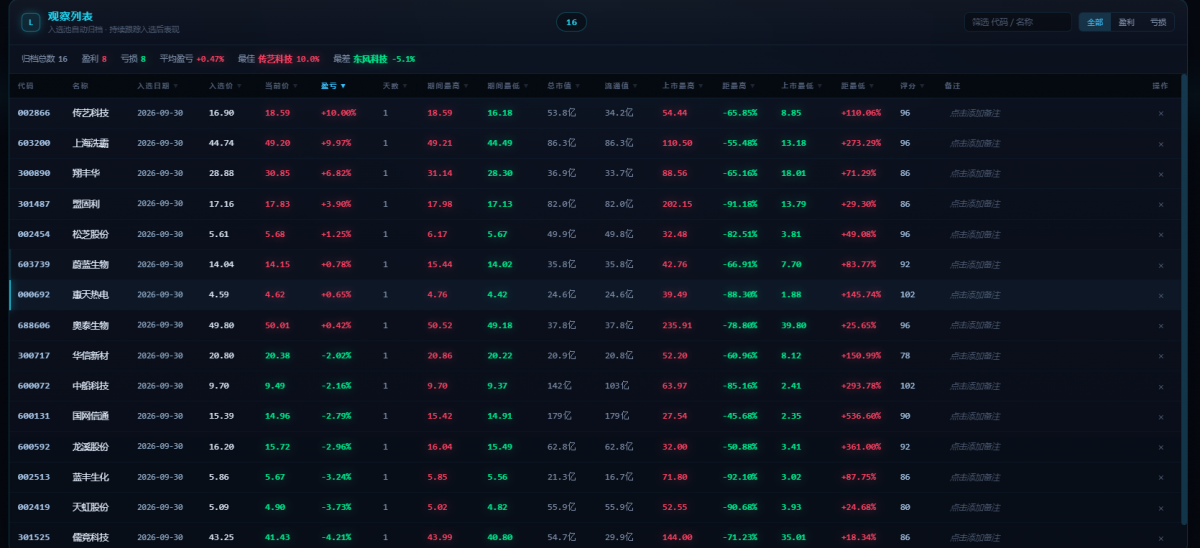Click the 平均盈亏 +0.47% summary stat
Screen dimensions: 1200x548
coord(192,59)
